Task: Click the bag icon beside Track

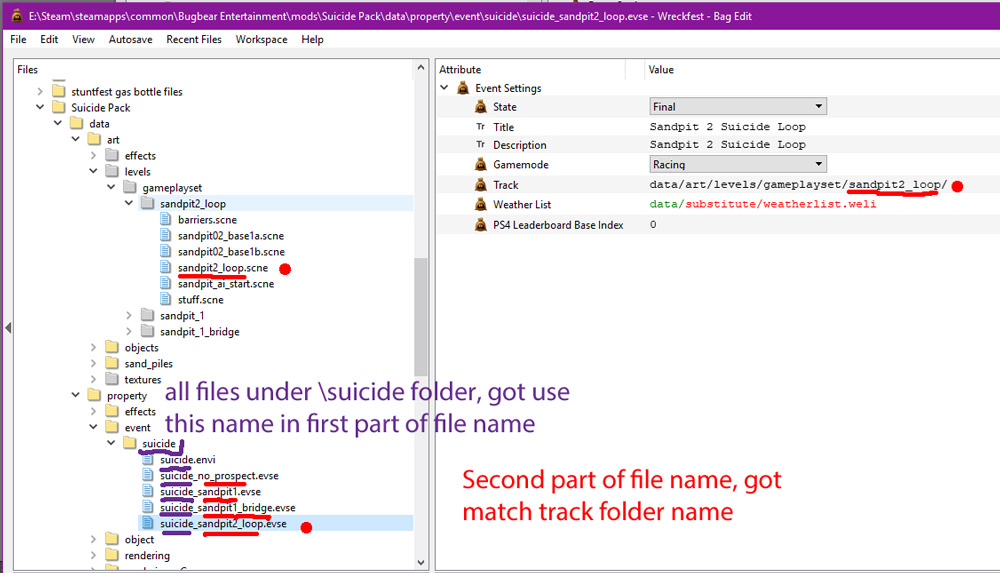Action: (x=481, y=185)
